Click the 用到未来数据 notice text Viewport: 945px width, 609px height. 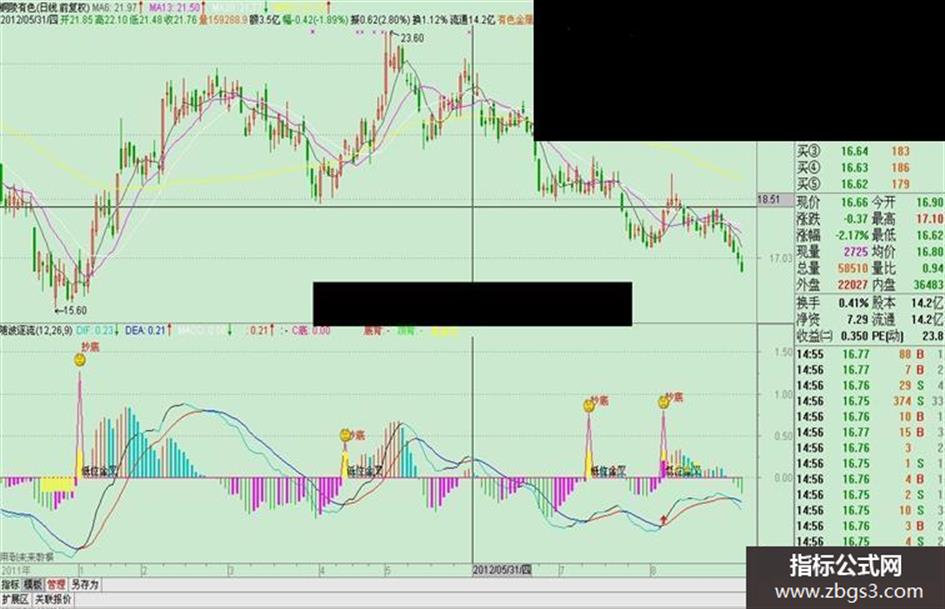click(x=28, y=557)
